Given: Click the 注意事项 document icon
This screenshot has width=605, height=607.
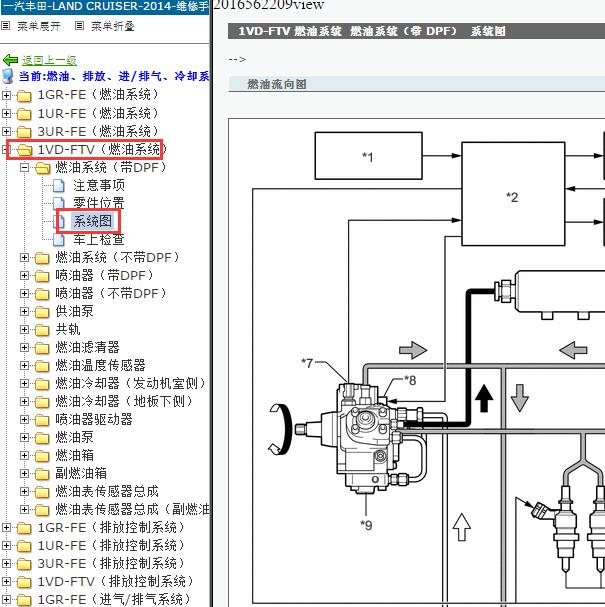Looking at the screenshot, I should click(x=59, y=185).
